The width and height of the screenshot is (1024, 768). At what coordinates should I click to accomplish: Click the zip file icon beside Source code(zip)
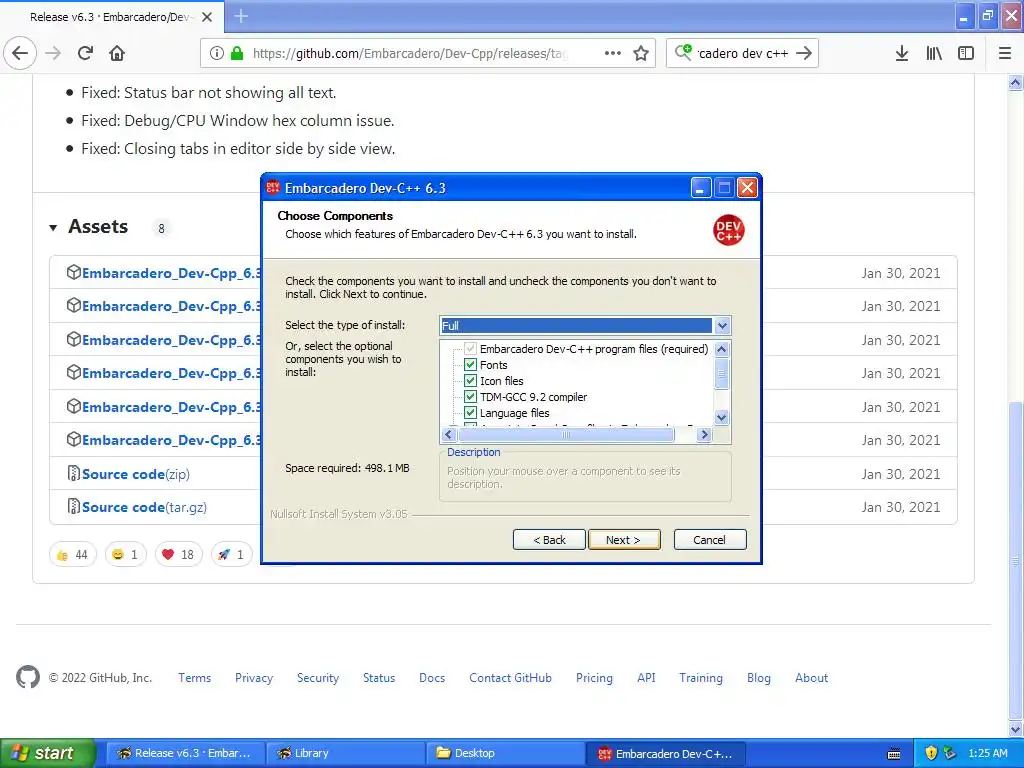pyautogui.click(x=74, y=473)
